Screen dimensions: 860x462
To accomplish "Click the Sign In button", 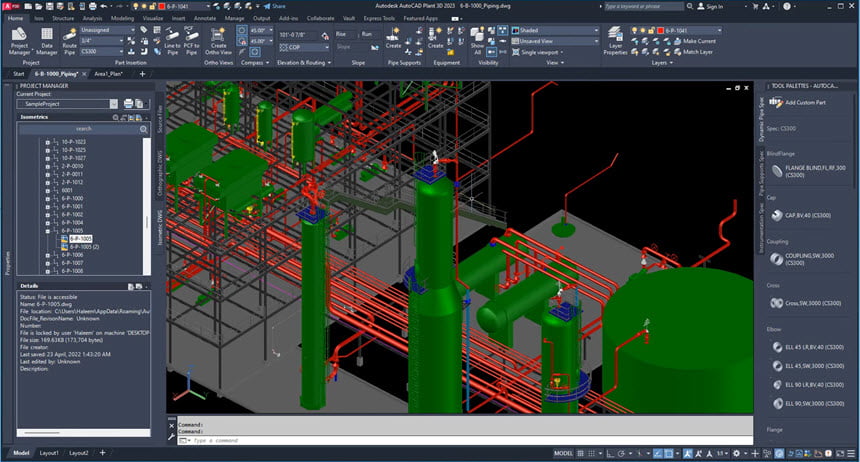I will coord(710,7).
